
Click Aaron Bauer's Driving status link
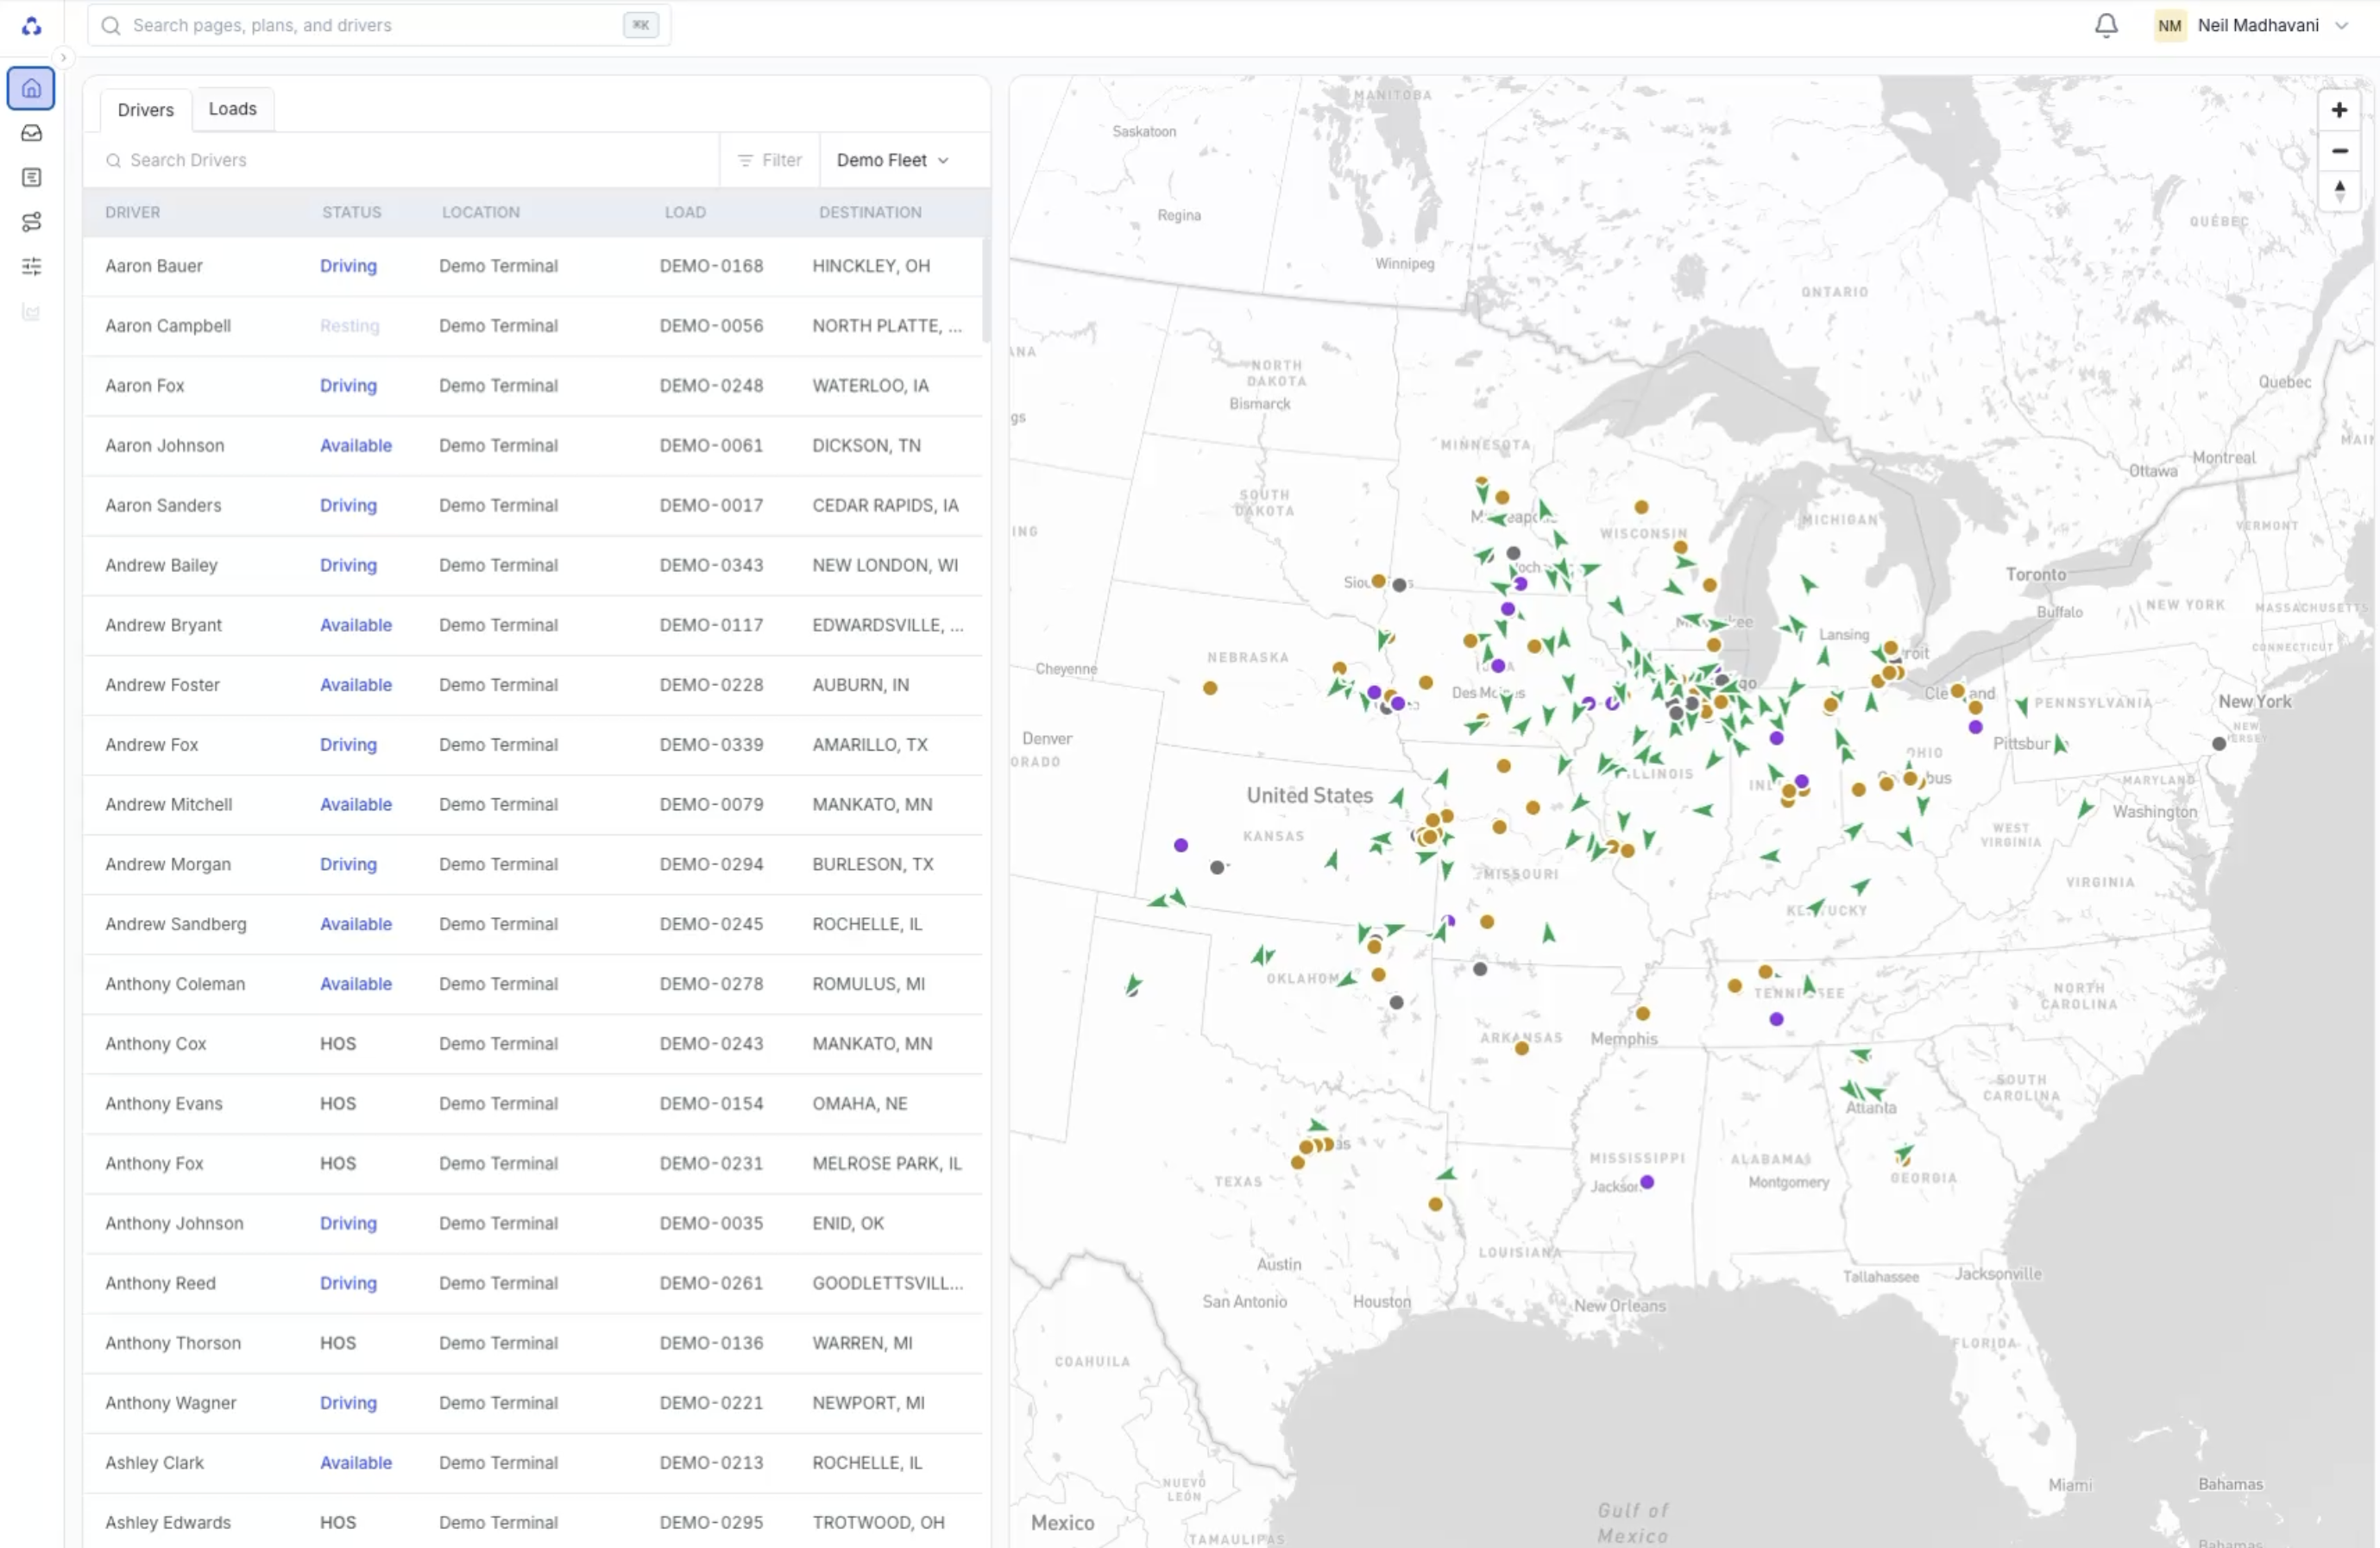coord(348,266)
